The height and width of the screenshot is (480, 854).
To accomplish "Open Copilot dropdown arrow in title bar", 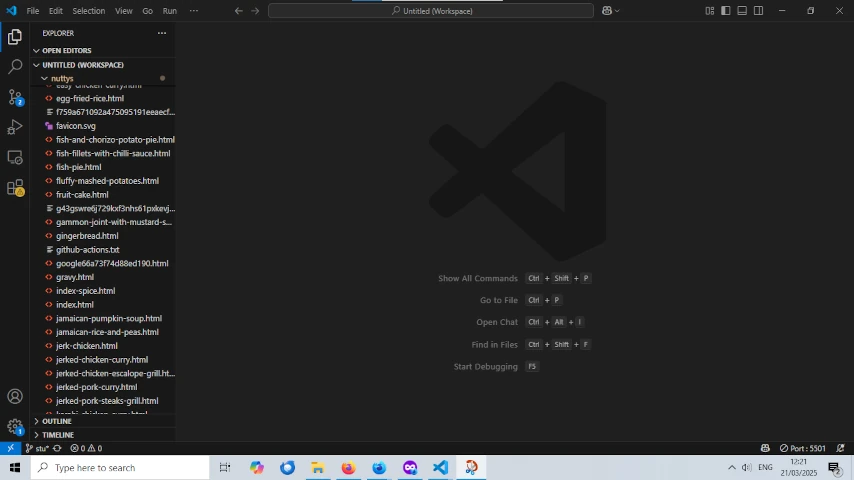I will click(617, 11).
